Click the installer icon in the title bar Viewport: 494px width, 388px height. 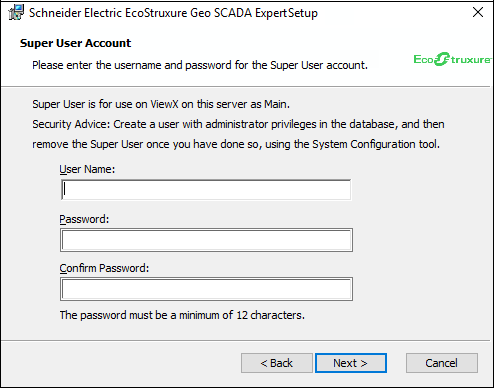pos(16,13)
